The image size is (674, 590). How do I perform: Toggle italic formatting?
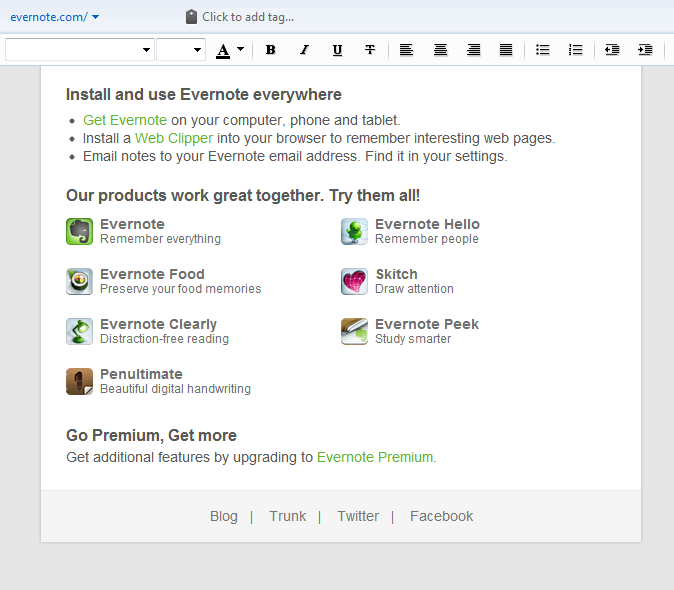point(304,50)
